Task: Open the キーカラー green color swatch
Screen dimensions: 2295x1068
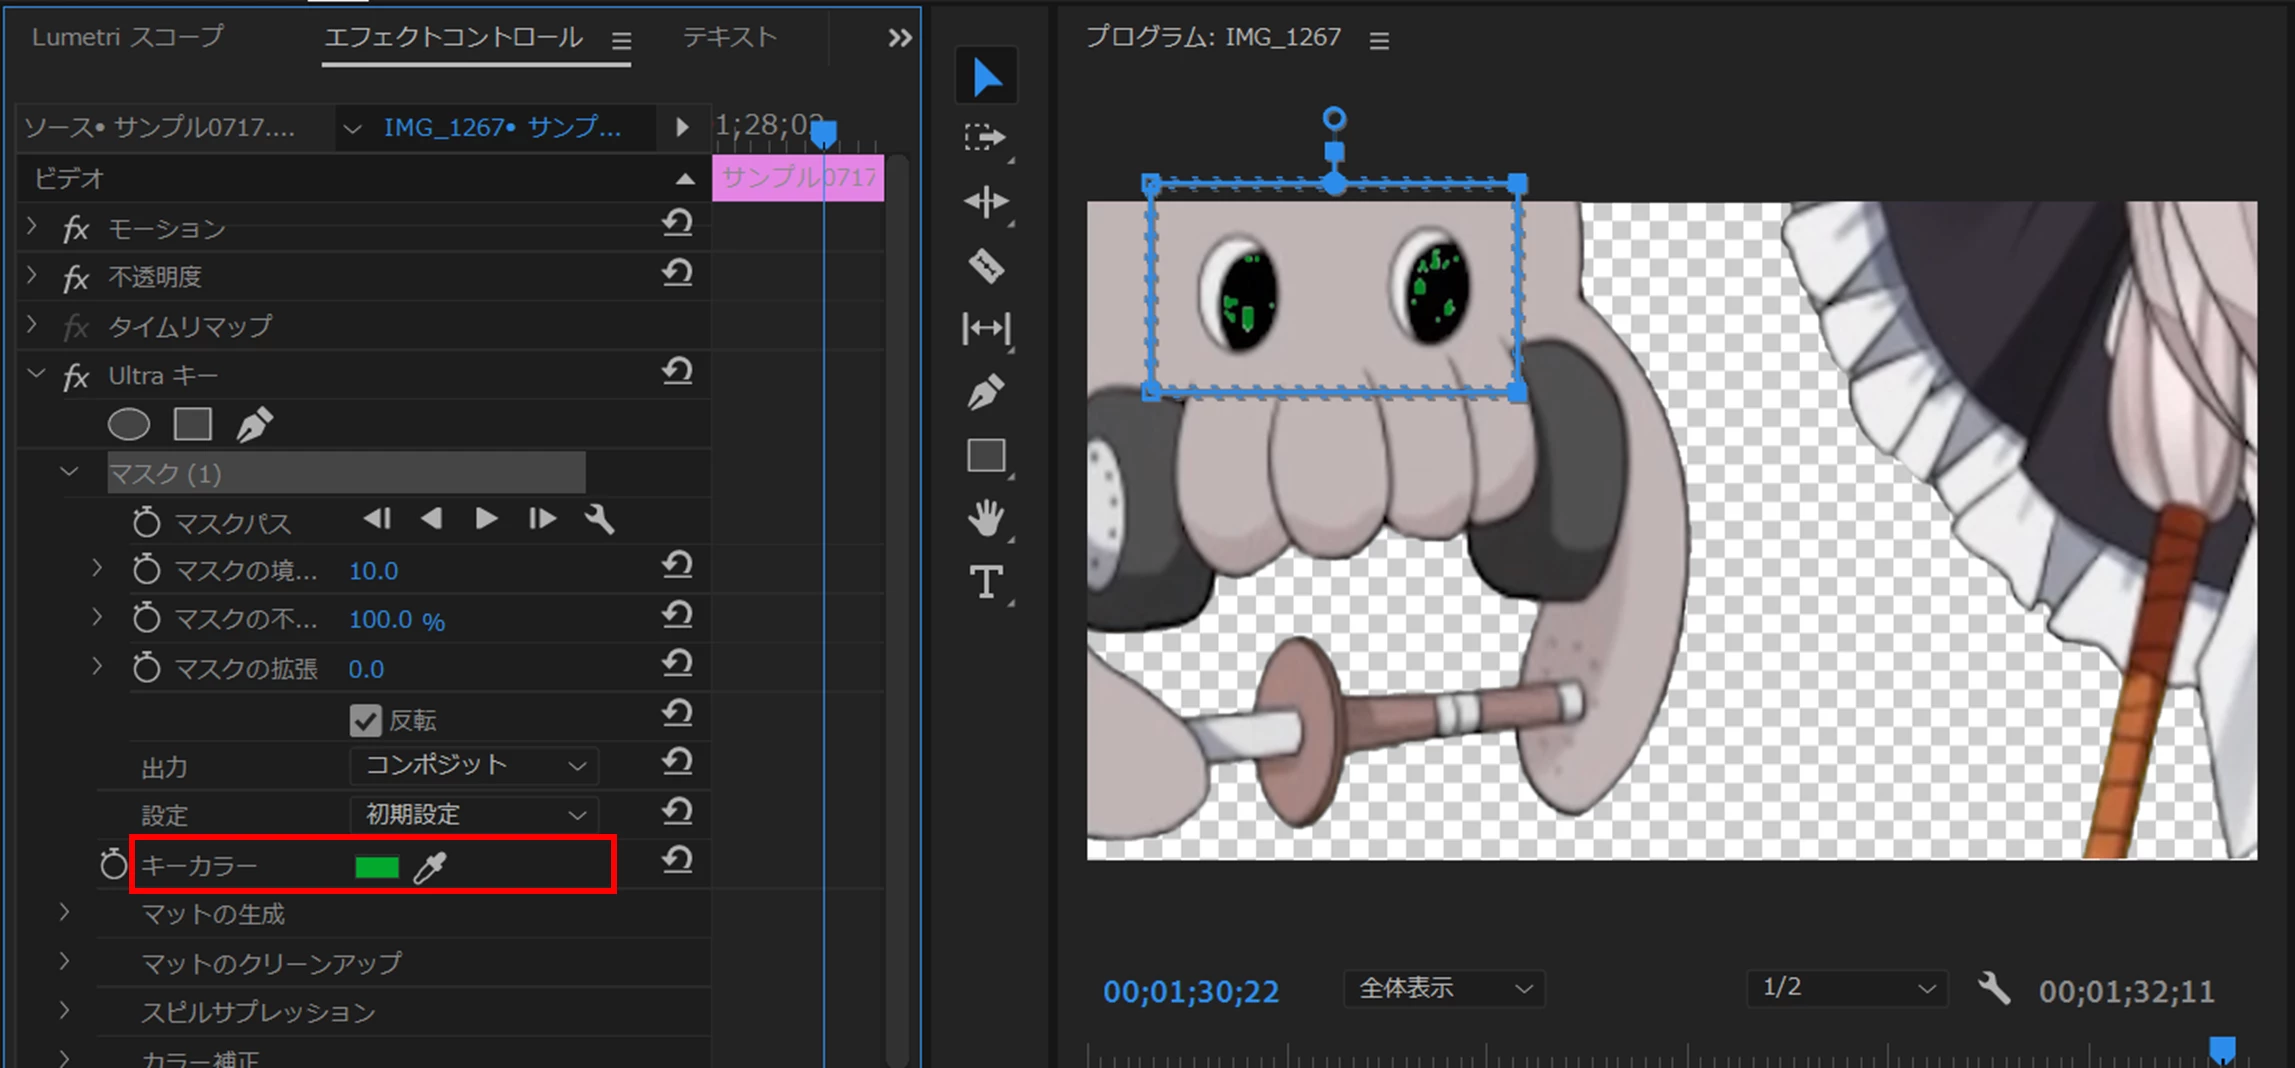Action: (x=377, y=867)
